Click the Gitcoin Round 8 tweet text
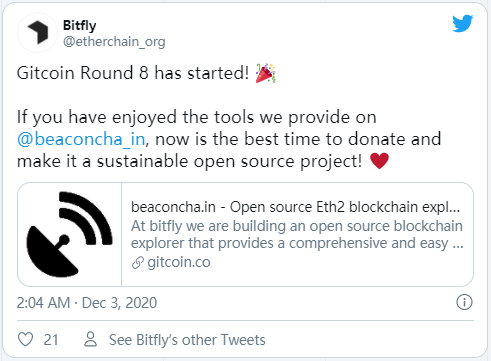The width and height of the screenshot is (491, 361). [x=133, y=73]
